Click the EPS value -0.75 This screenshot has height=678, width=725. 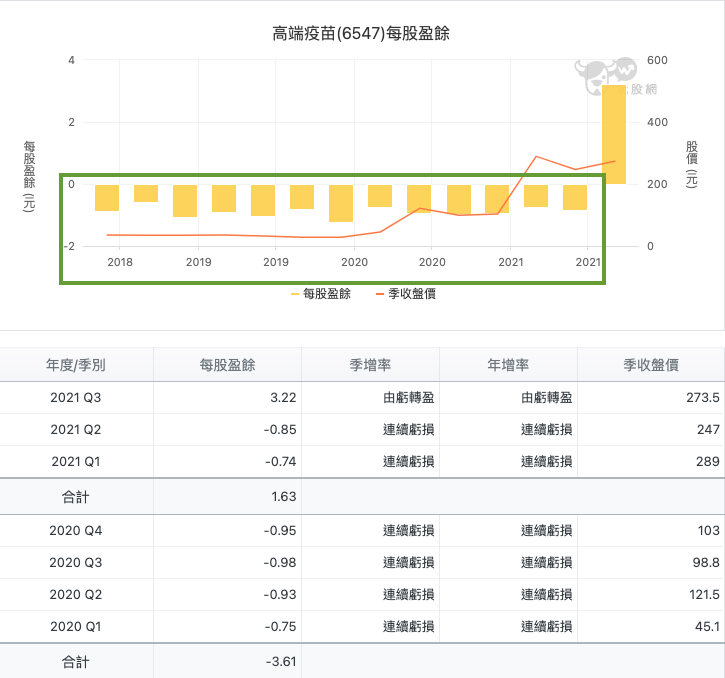pos(280,626)
